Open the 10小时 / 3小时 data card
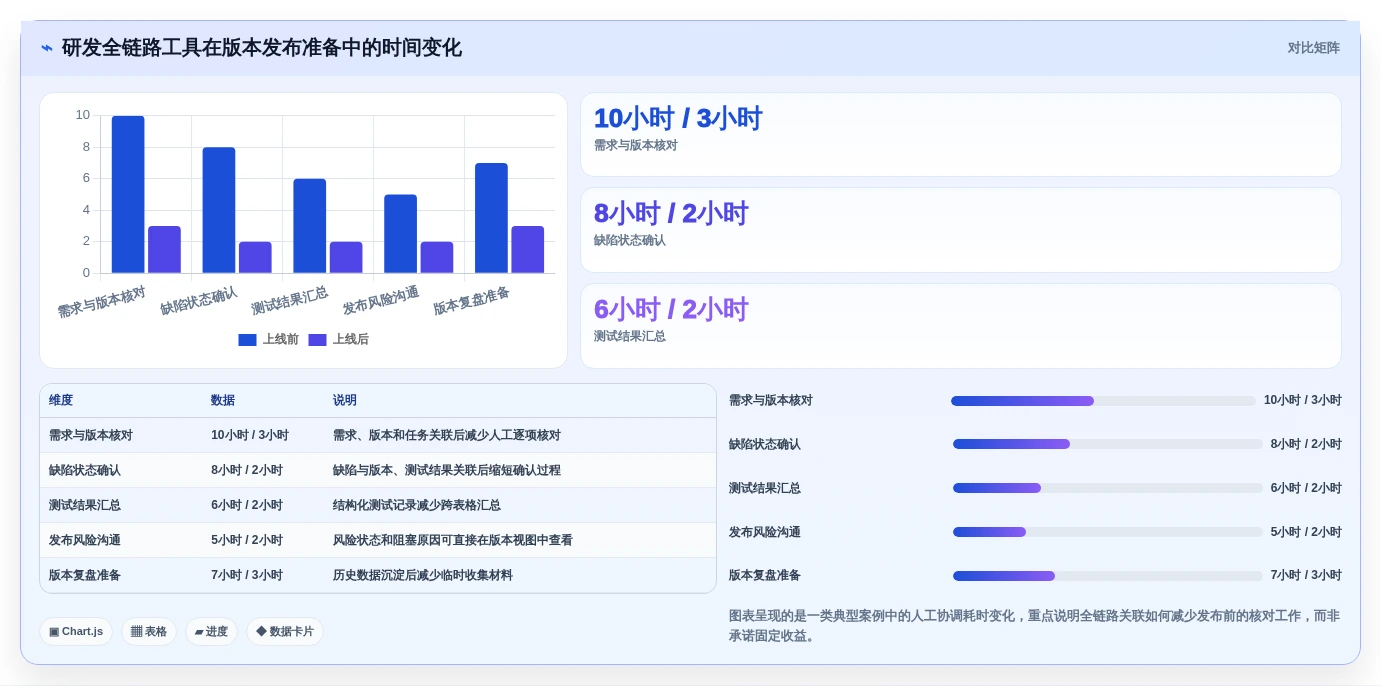The height and width of the screenshot is (686, 1381). (961, 135)
